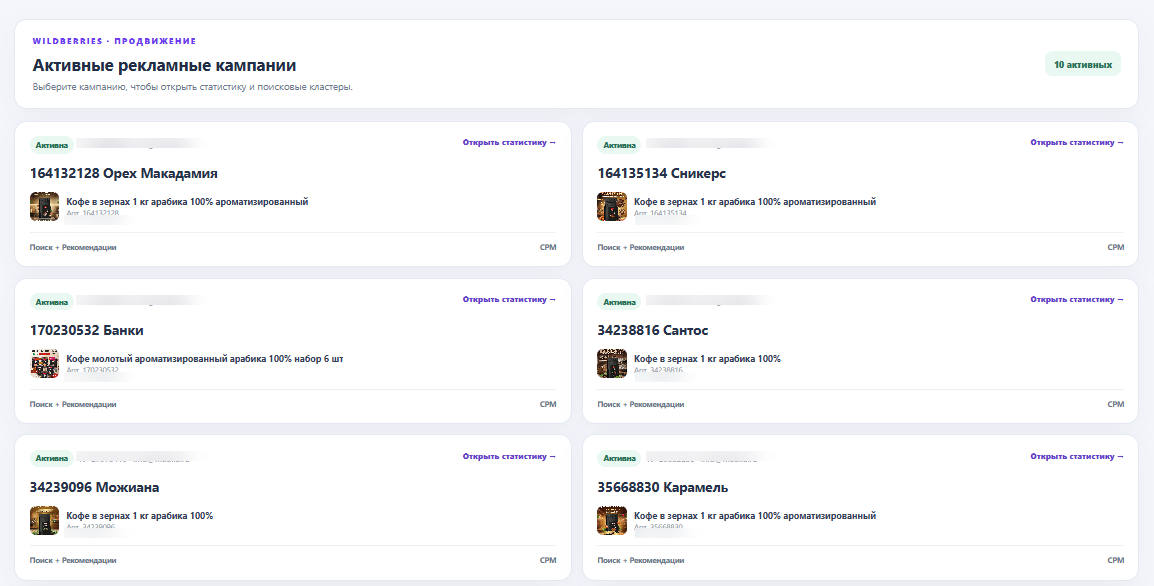Click the Активна badge on Орех Макадамия card
Screen dimensions: 1154x586
click(x=52, y=145)
